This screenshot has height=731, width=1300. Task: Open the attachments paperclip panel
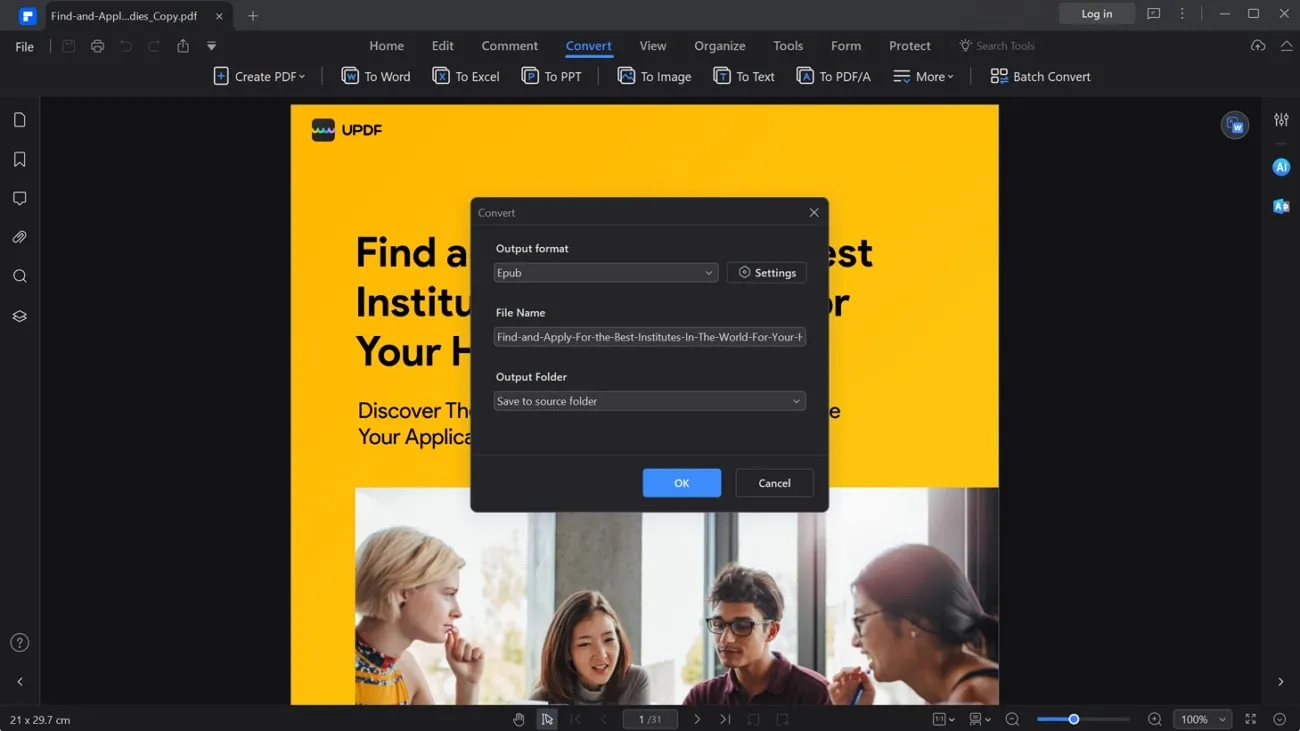point(20,237)
